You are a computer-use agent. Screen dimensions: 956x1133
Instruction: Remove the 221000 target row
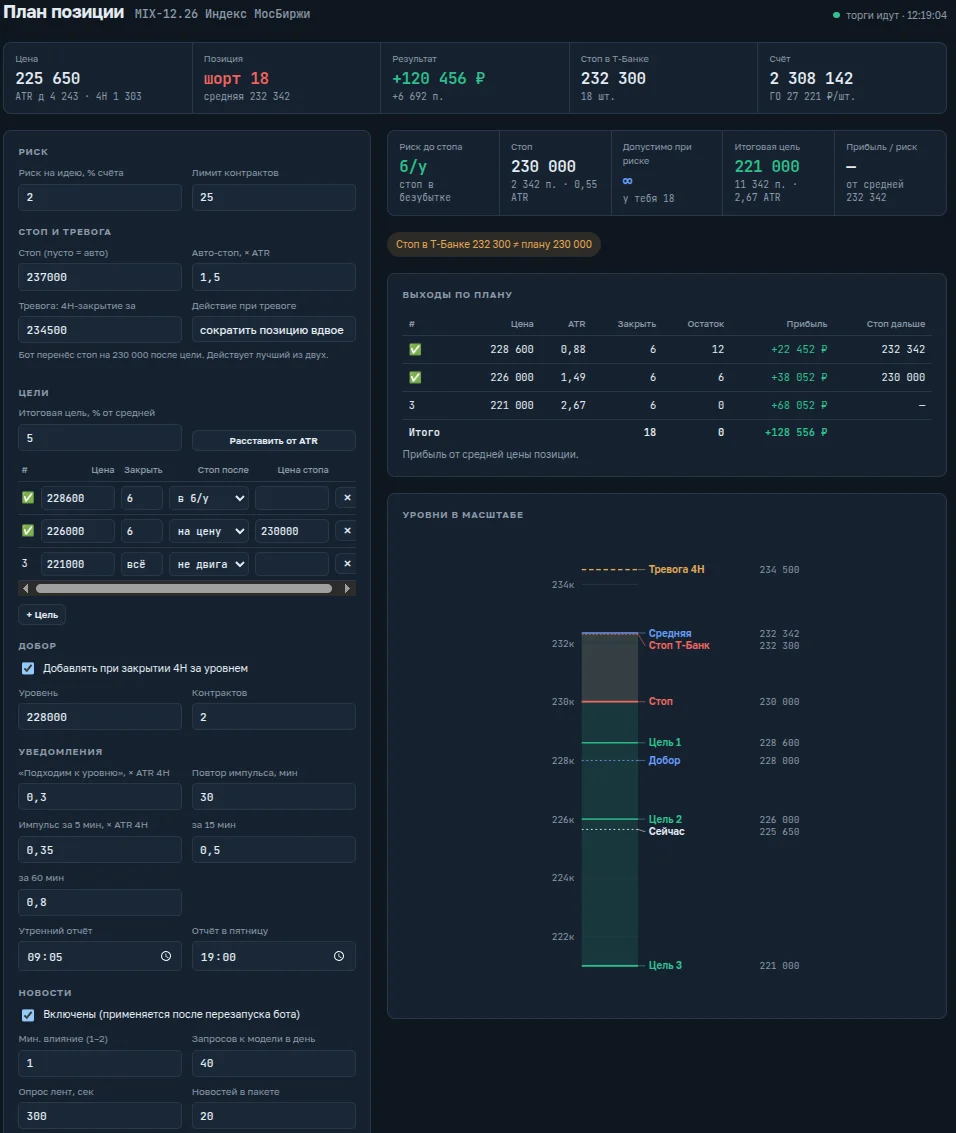(x=347, y=564)
